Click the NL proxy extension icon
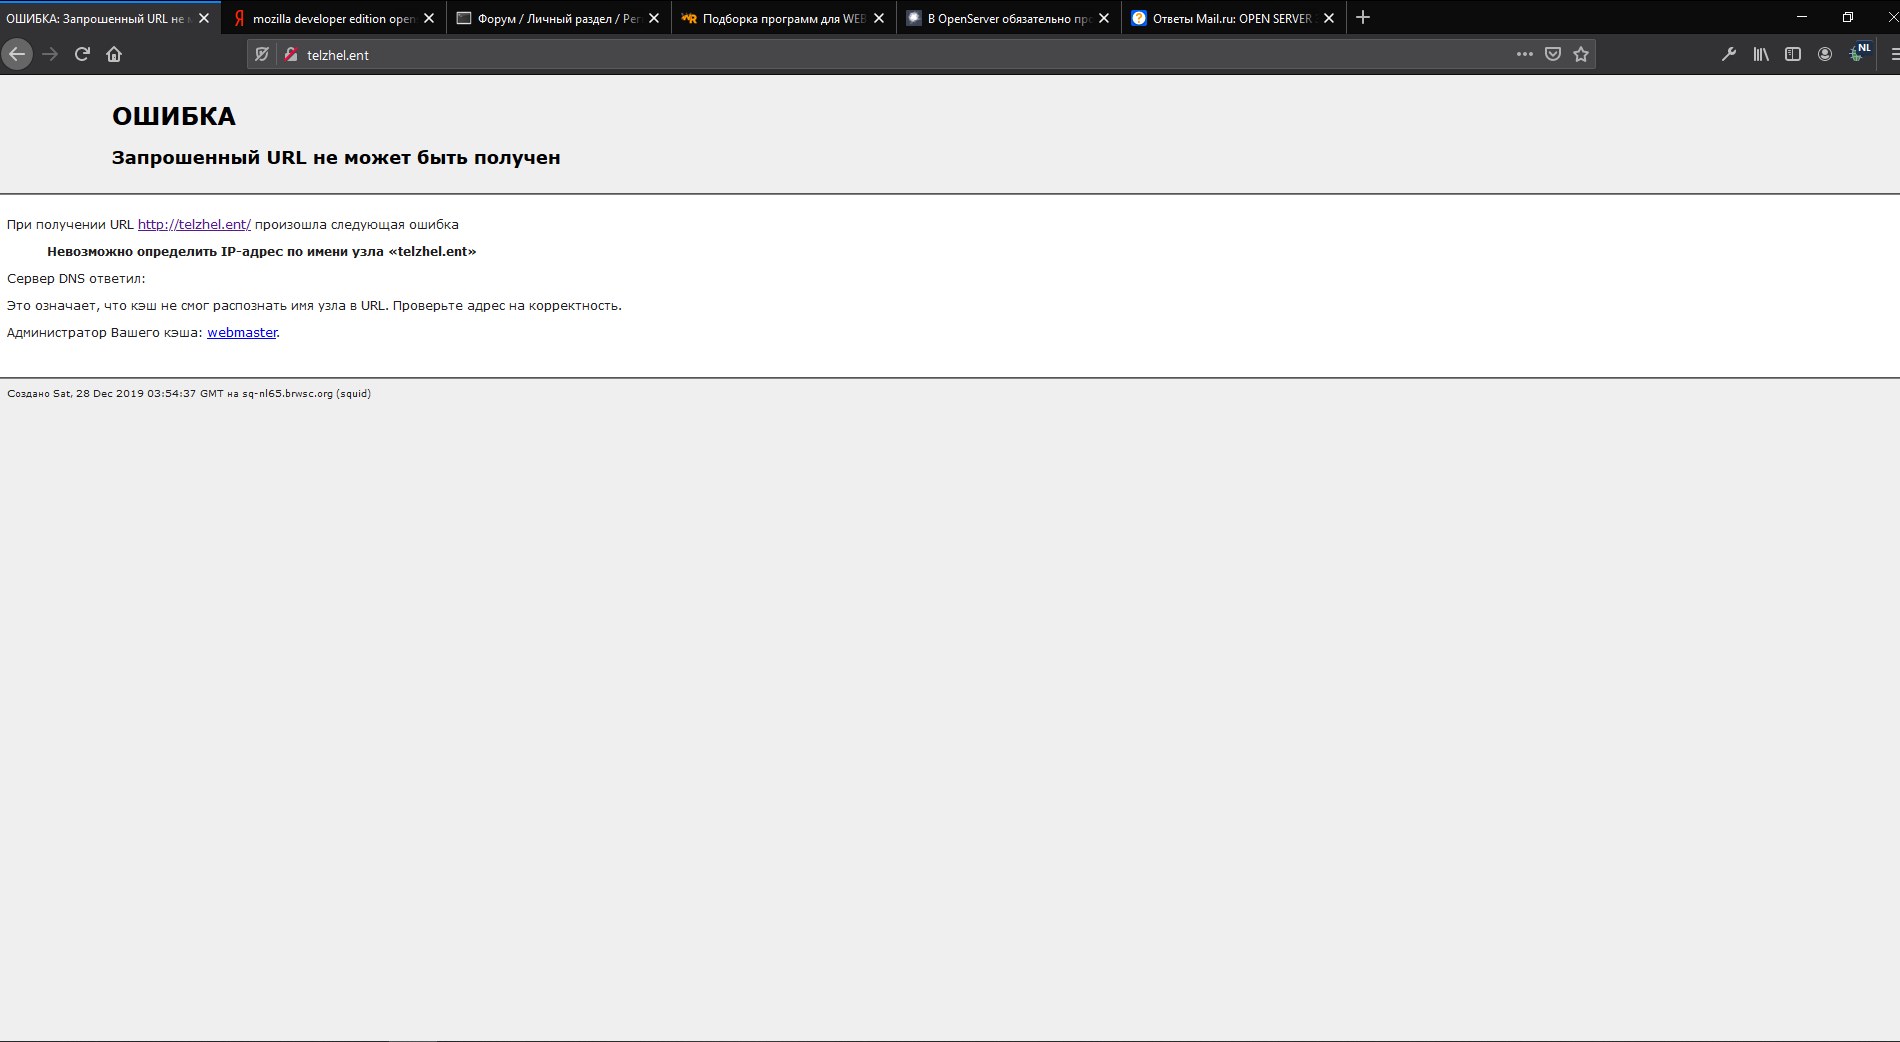 pos(1858,53)
